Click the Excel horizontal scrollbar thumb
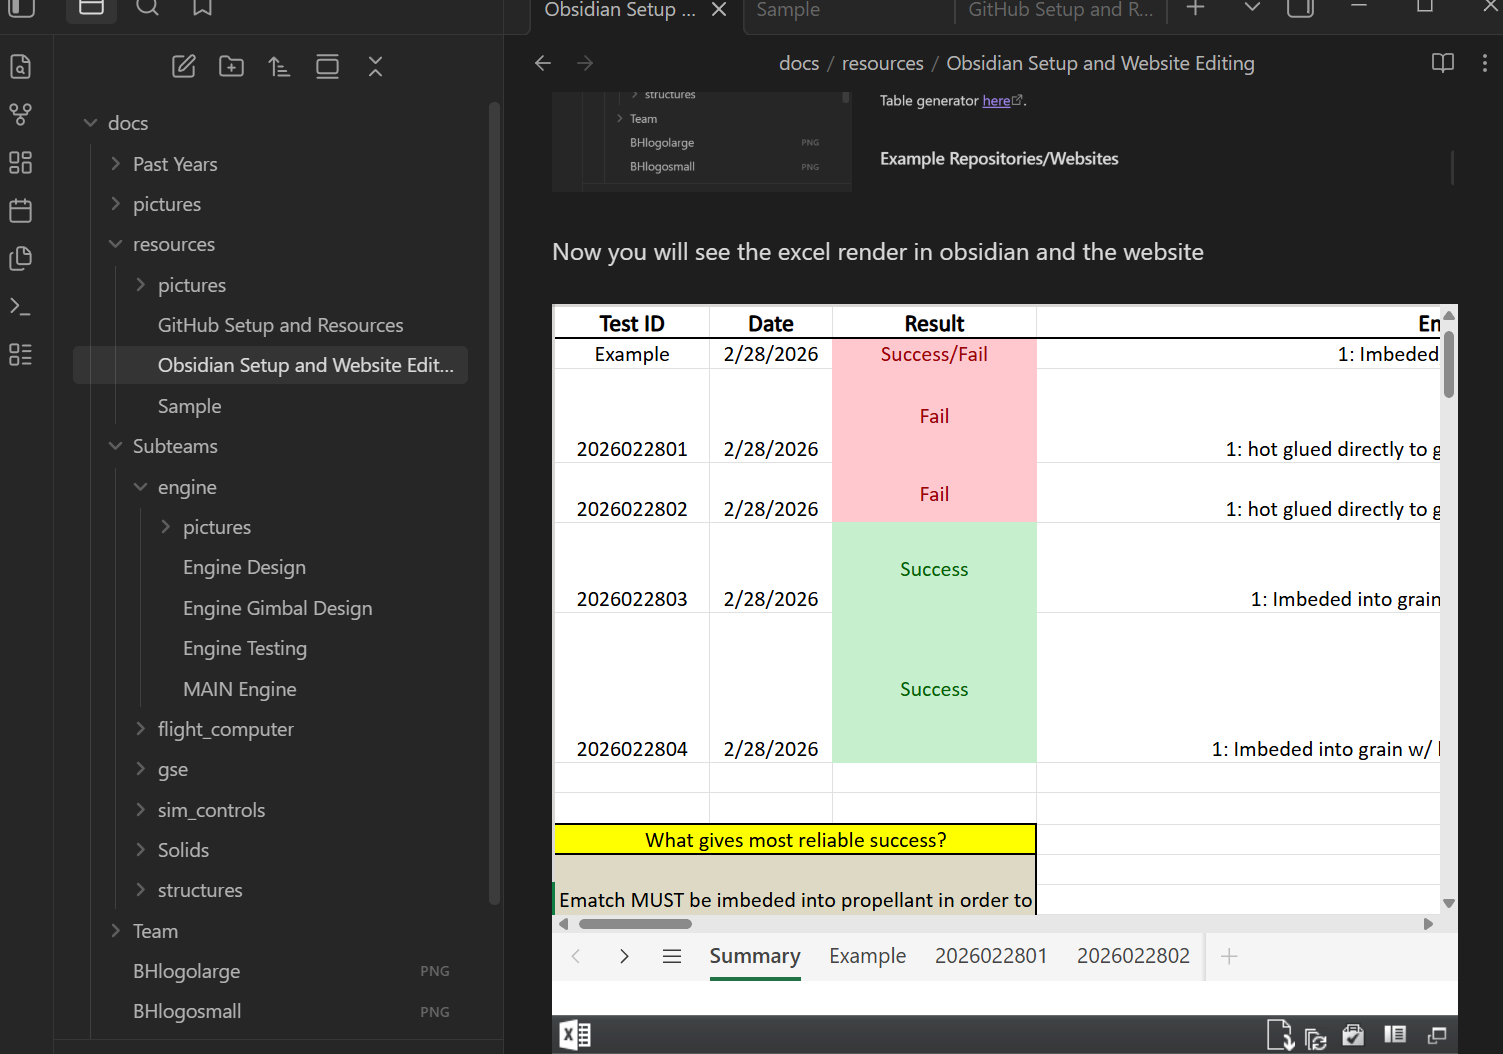 coord(635,924)
